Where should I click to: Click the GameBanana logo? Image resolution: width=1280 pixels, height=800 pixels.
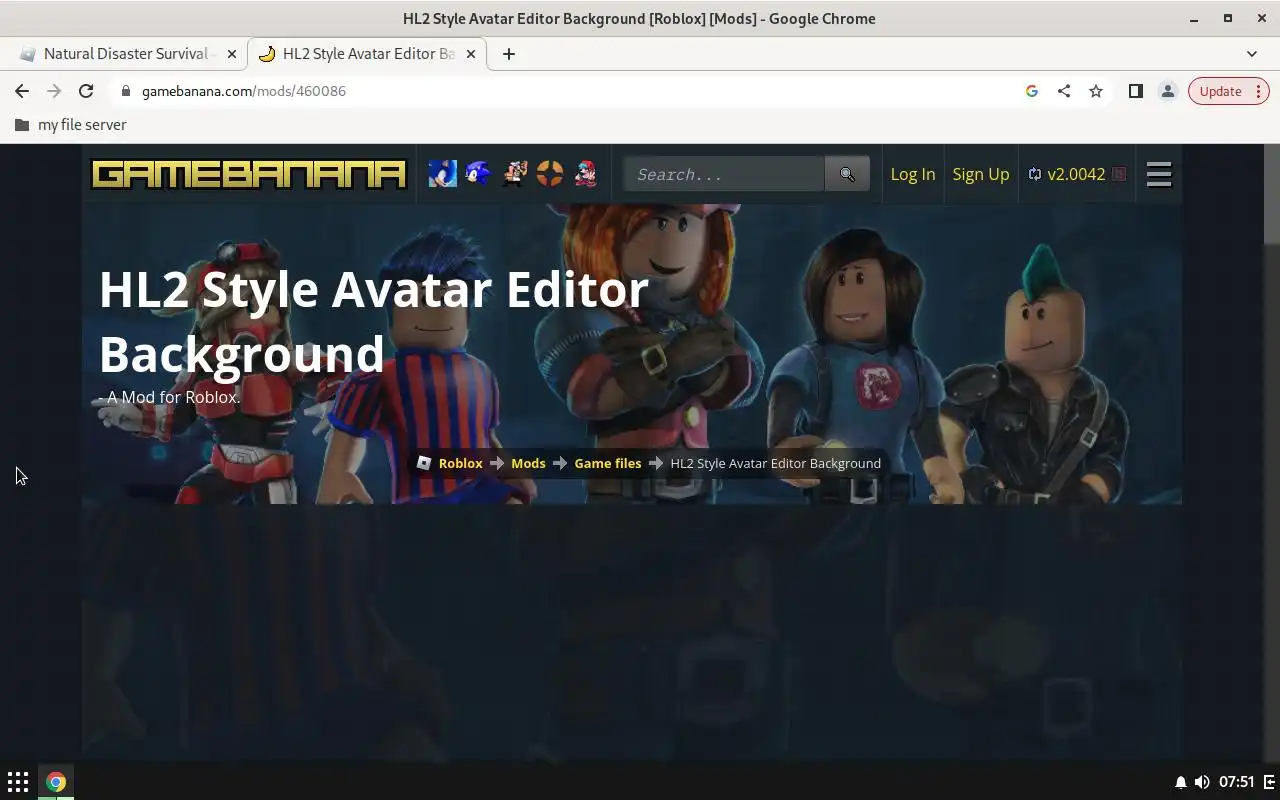click(x=248, y=174)
